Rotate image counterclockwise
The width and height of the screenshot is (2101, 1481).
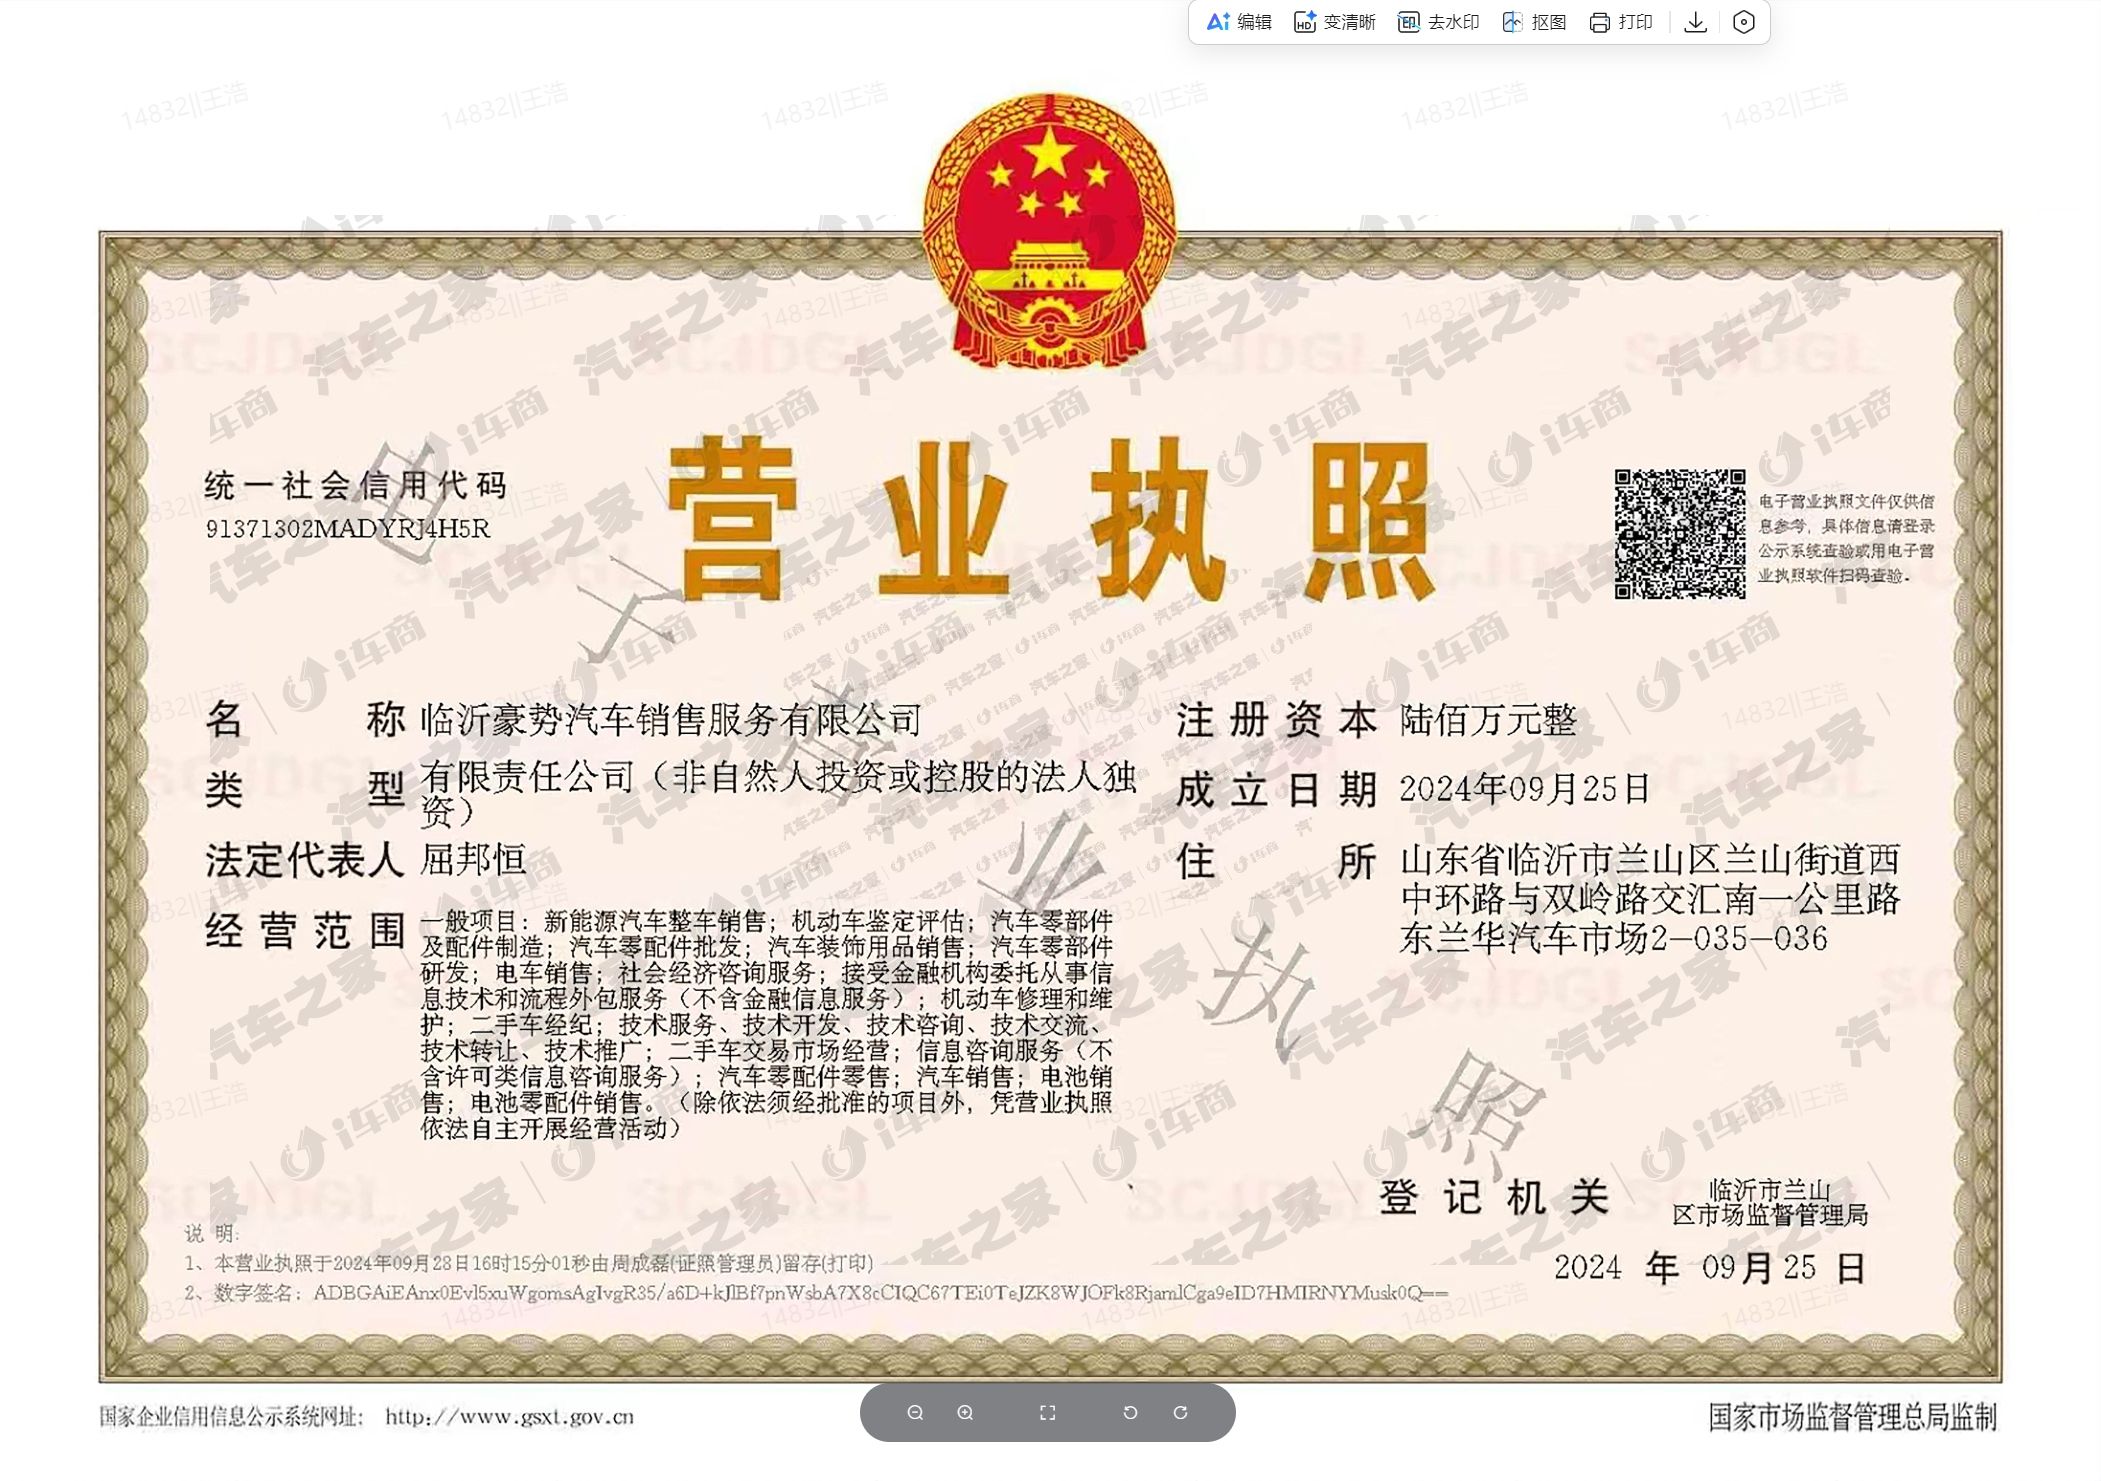coord(1130,1412)
